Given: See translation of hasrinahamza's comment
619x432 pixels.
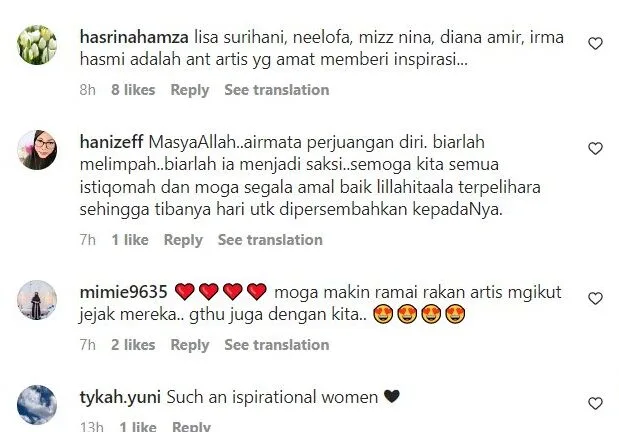Looking at the screenshot, I should pos(277,90).
